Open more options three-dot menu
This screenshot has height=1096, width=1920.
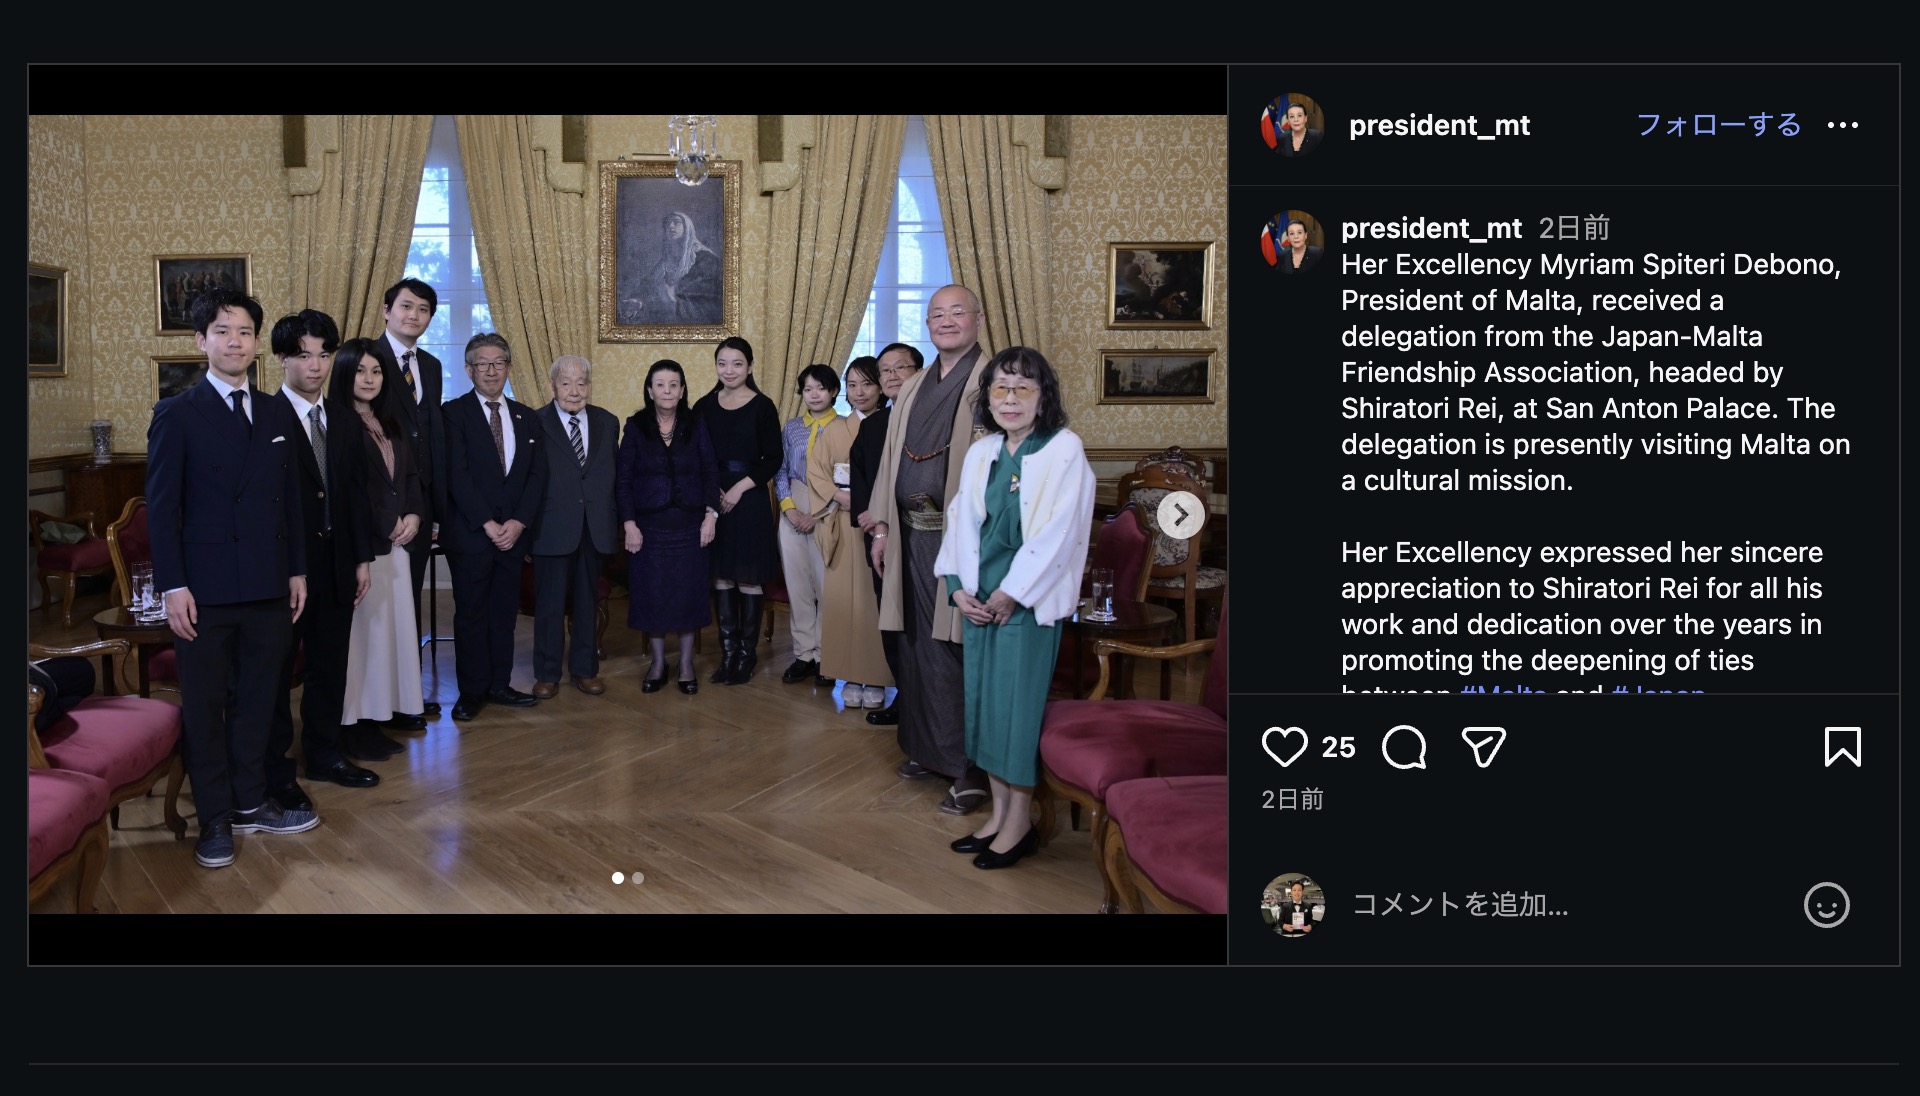(x=1842, y=125)
